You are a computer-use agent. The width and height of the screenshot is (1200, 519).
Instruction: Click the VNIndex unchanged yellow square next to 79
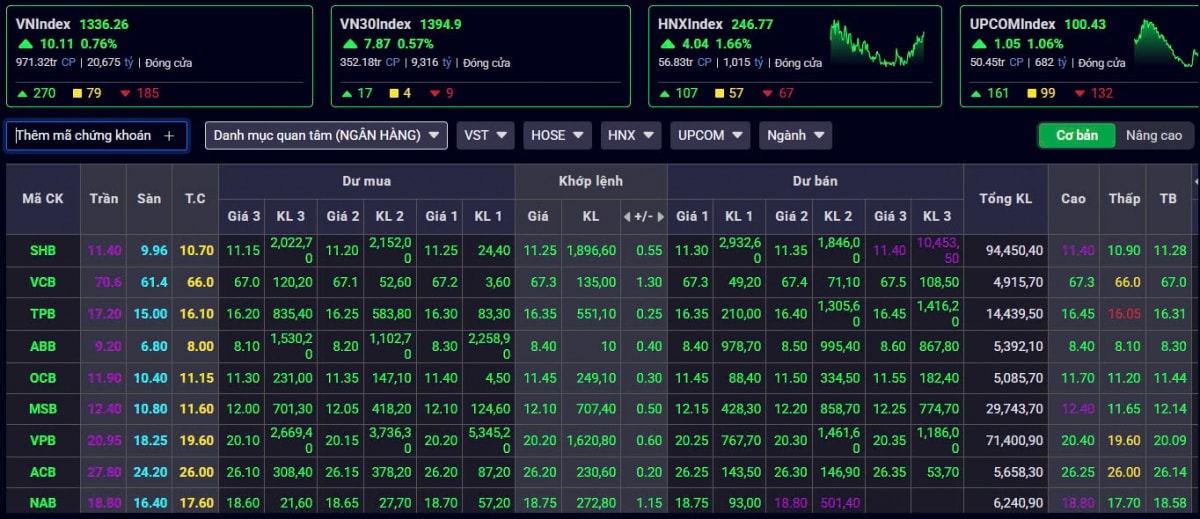77,94
